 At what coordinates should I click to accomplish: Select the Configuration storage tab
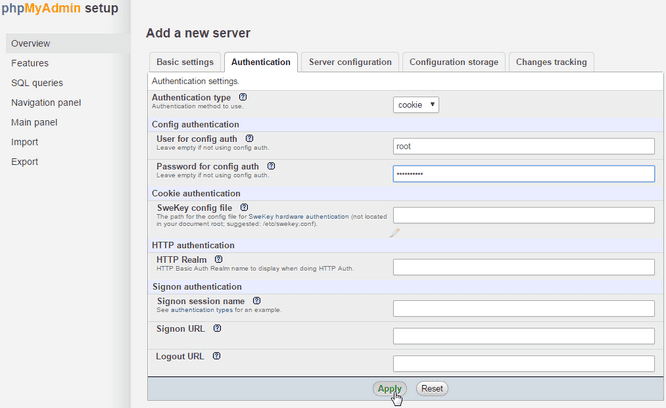pos(453,62)
